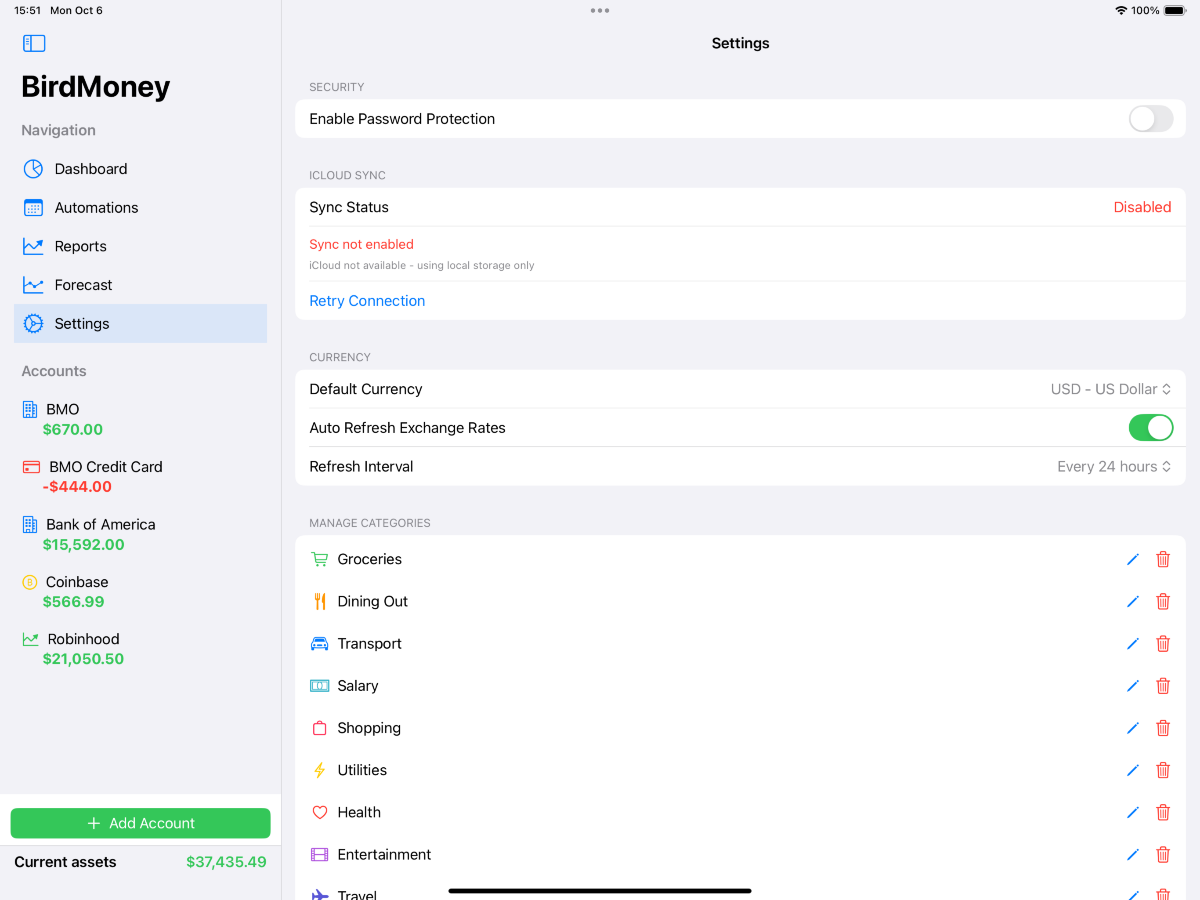Enable Password Protection switch
The height and width of the screenshot is (900, 1200).
(1150, 119)
